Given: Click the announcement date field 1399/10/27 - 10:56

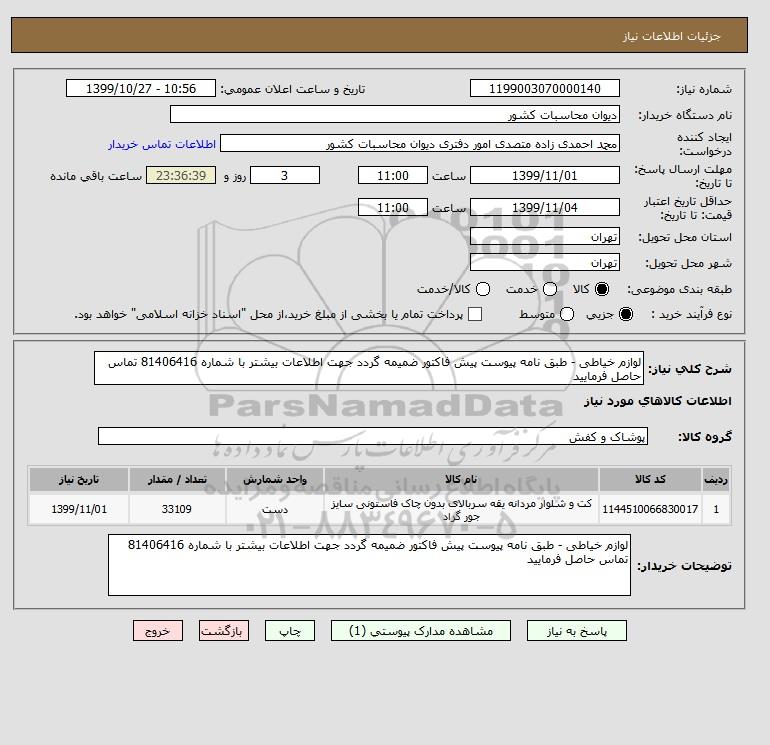Looking at the screenshot, I should pos(141,88).
